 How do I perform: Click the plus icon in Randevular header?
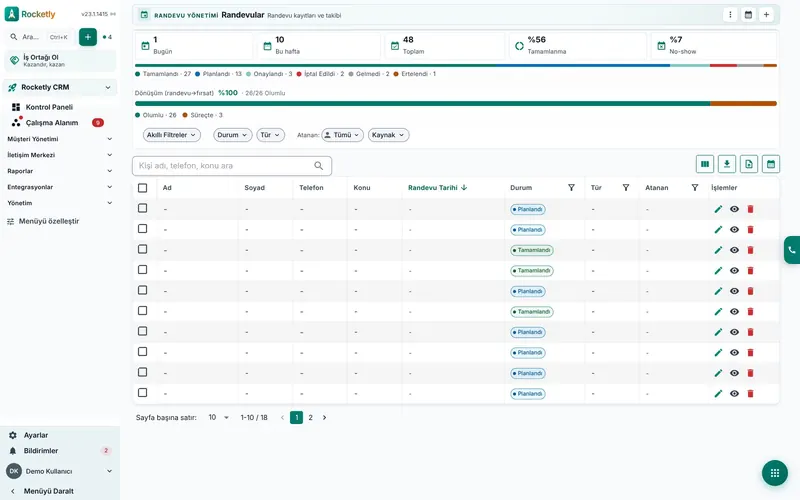pos(766,15)
